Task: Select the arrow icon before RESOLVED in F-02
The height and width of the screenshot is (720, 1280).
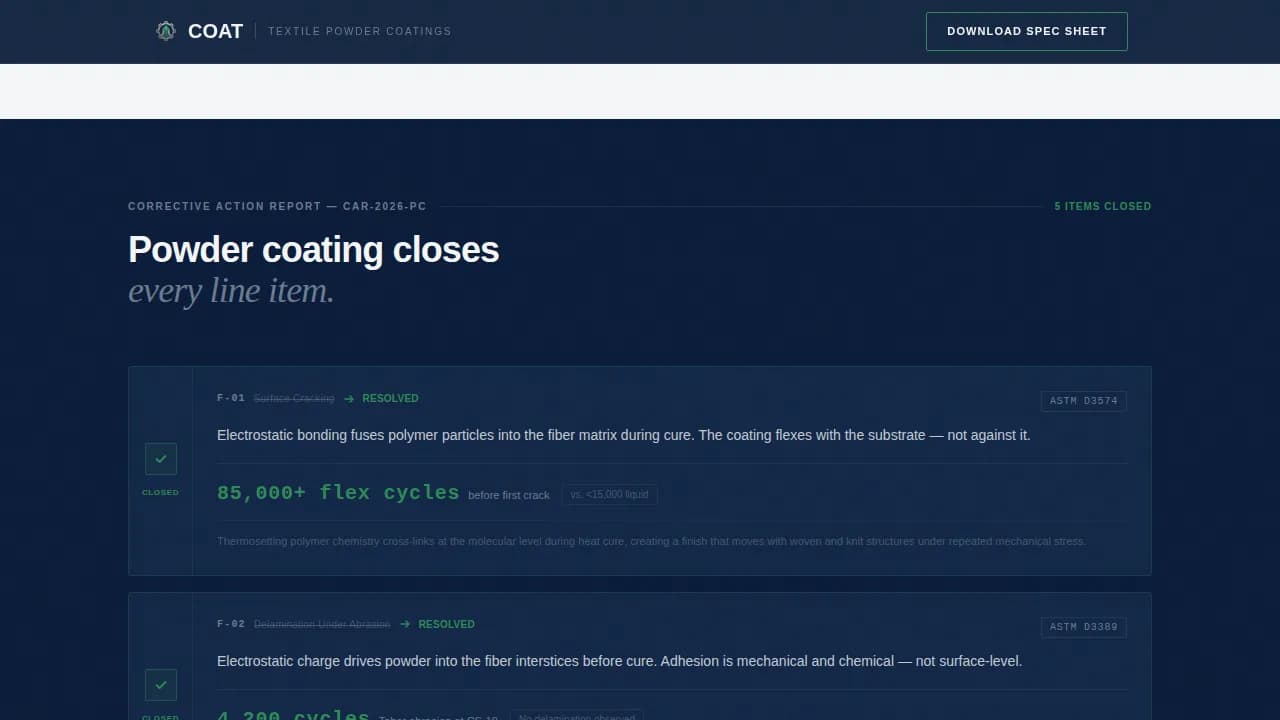Action: pyautogui.click(x=405, y=624)
